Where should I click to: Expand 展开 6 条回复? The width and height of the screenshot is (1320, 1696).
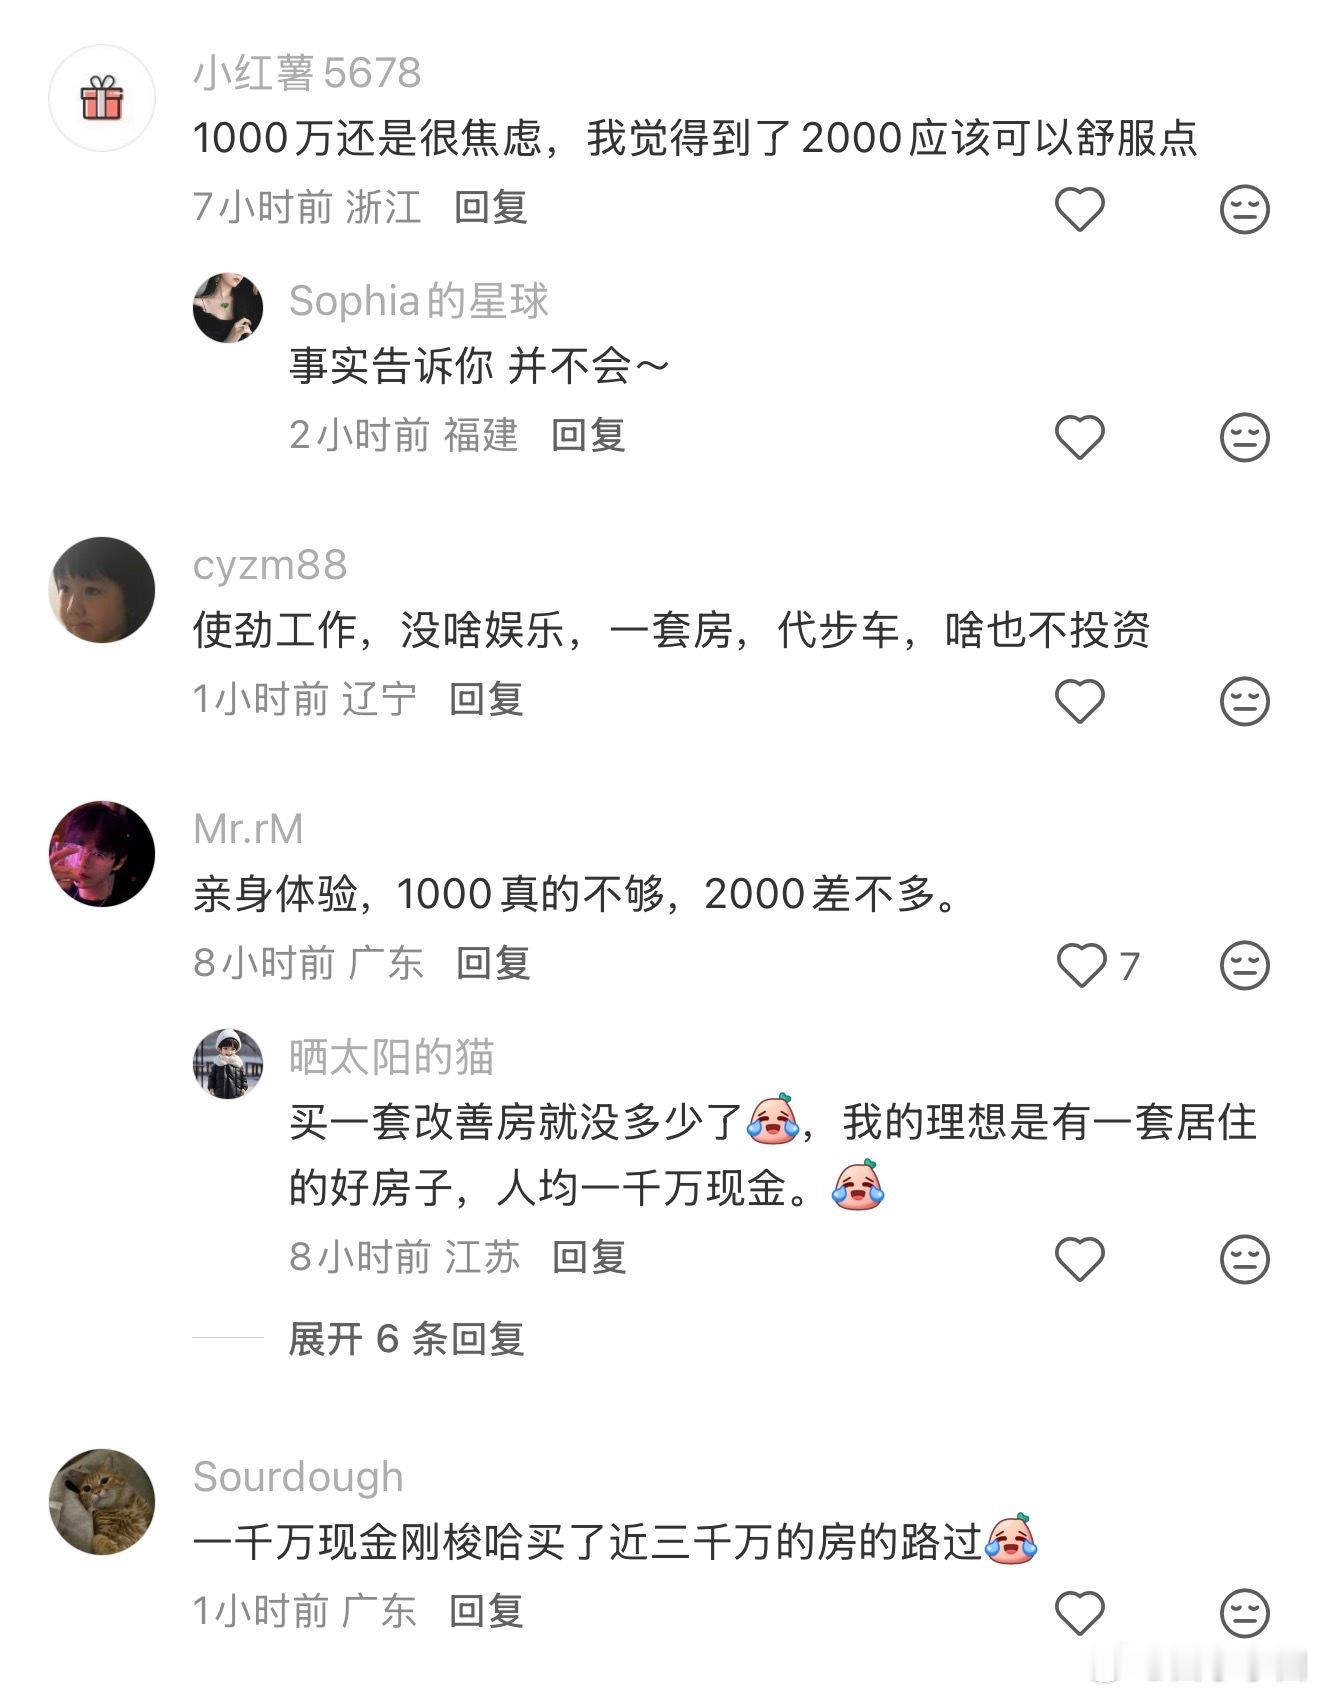406,1338
